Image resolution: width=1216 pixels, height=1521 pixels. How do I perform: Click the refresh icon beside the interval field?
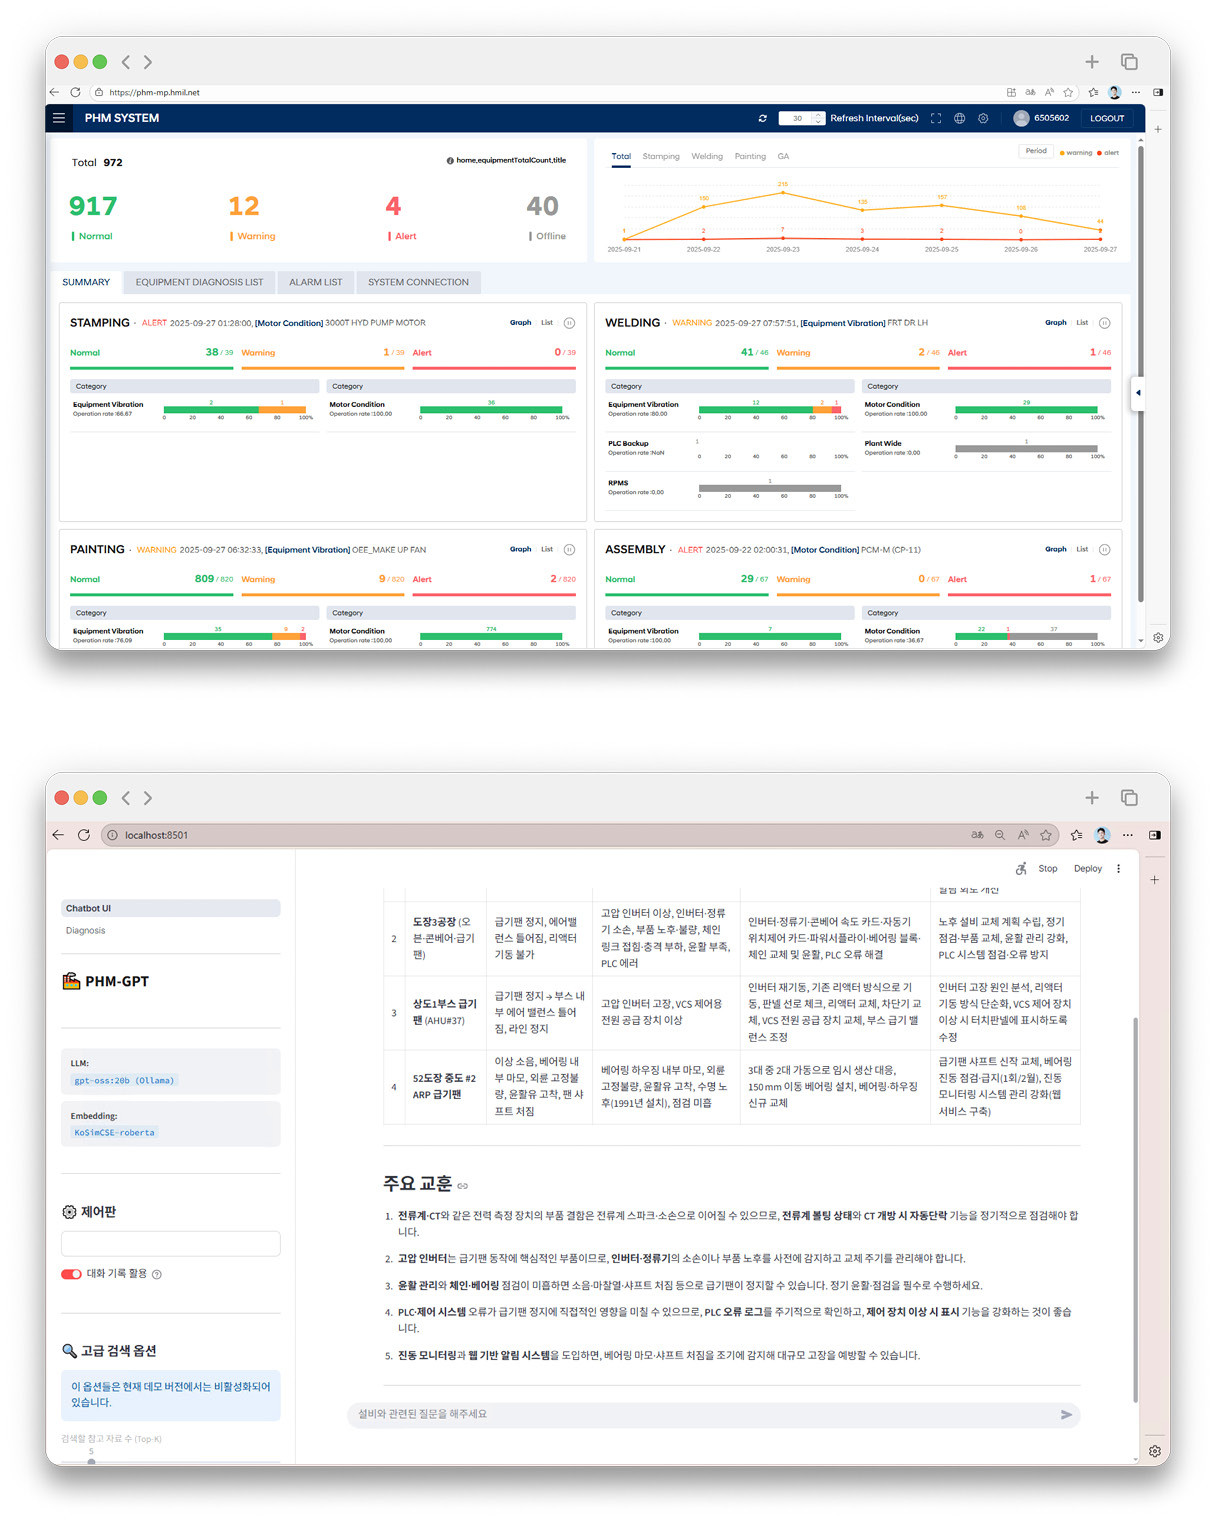click(x=762, y=118)
